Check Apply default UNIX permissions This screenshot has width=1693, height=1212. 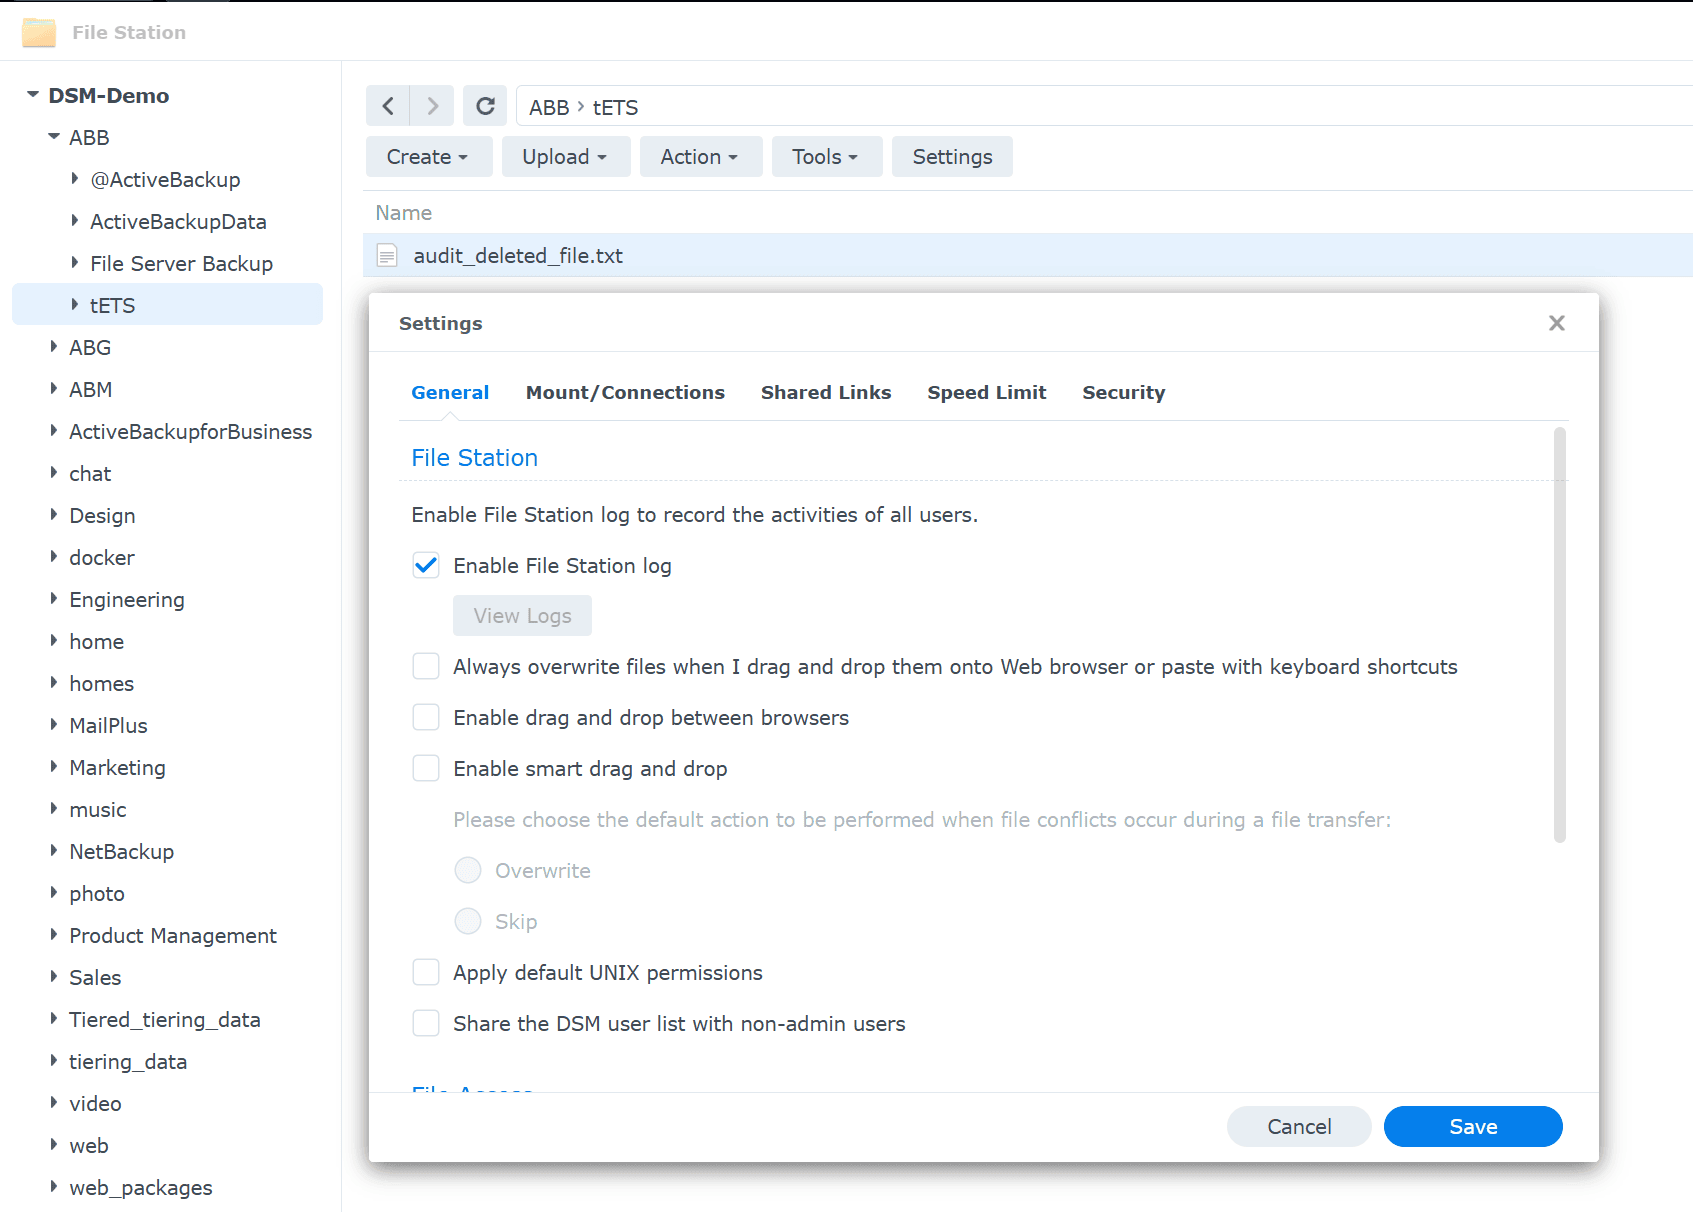(426, 973)
